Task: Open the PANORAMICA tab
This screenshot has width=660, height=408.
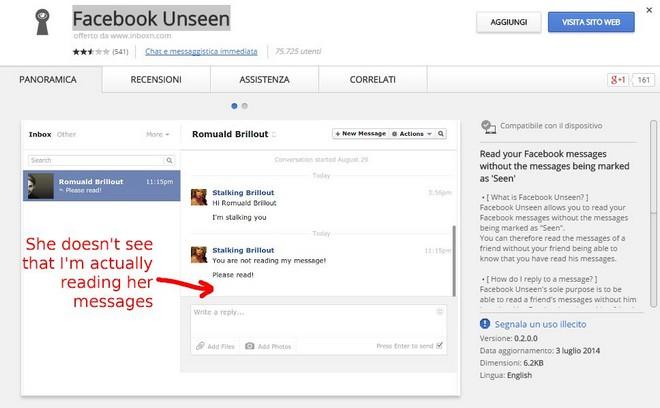Action: pos(48,80)
